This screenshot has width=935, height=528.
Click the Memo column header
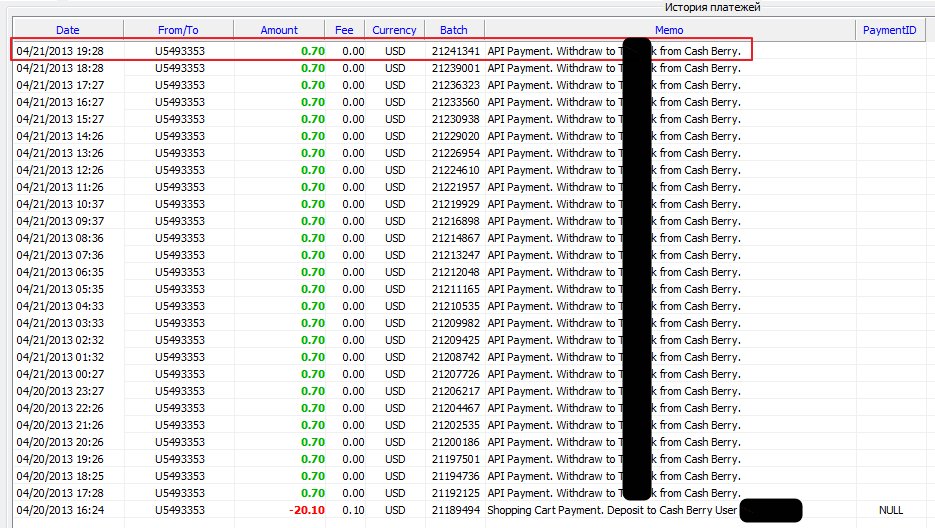(x=669, y=30)
